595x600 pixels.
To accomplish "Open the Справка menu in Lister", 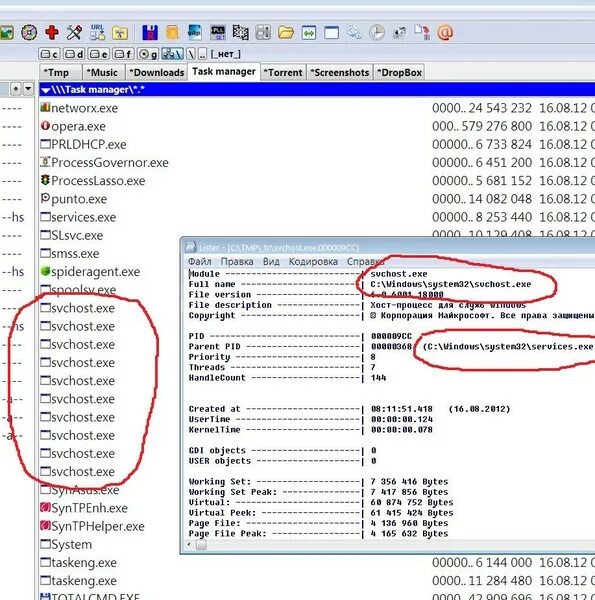I will pyautogui.click(x=365, y=262).
